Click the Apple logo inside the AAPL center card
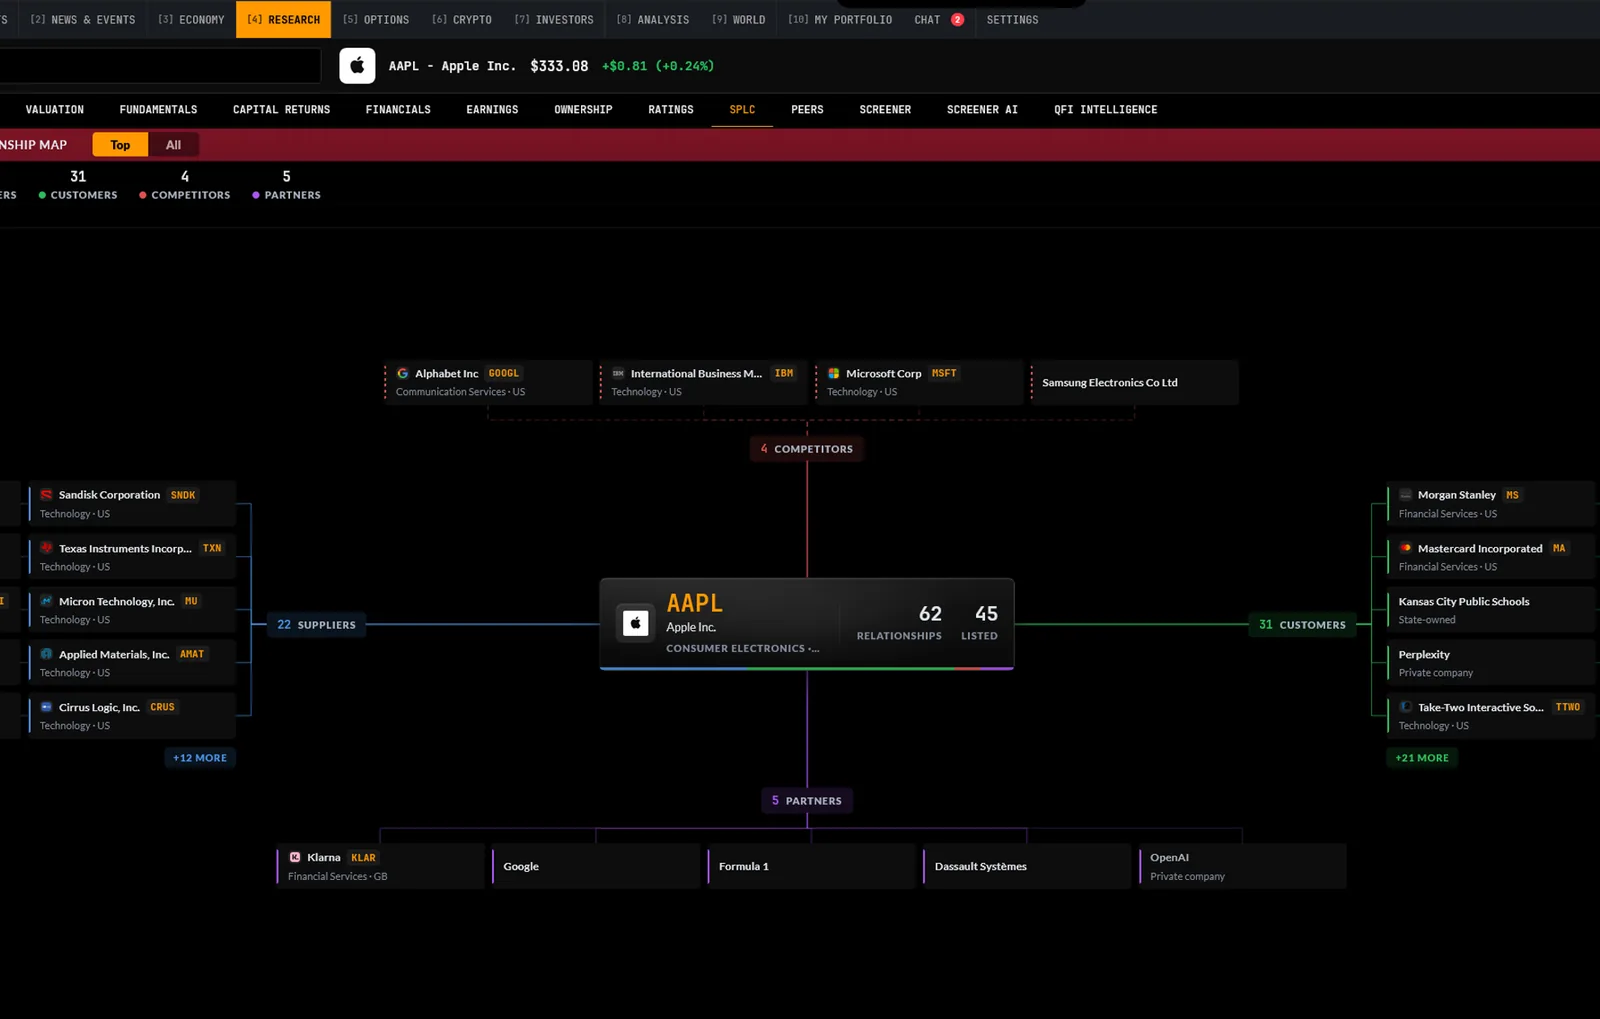Image resolution: width=1600 pixels, height=1019 pixels. pos(635,623)
